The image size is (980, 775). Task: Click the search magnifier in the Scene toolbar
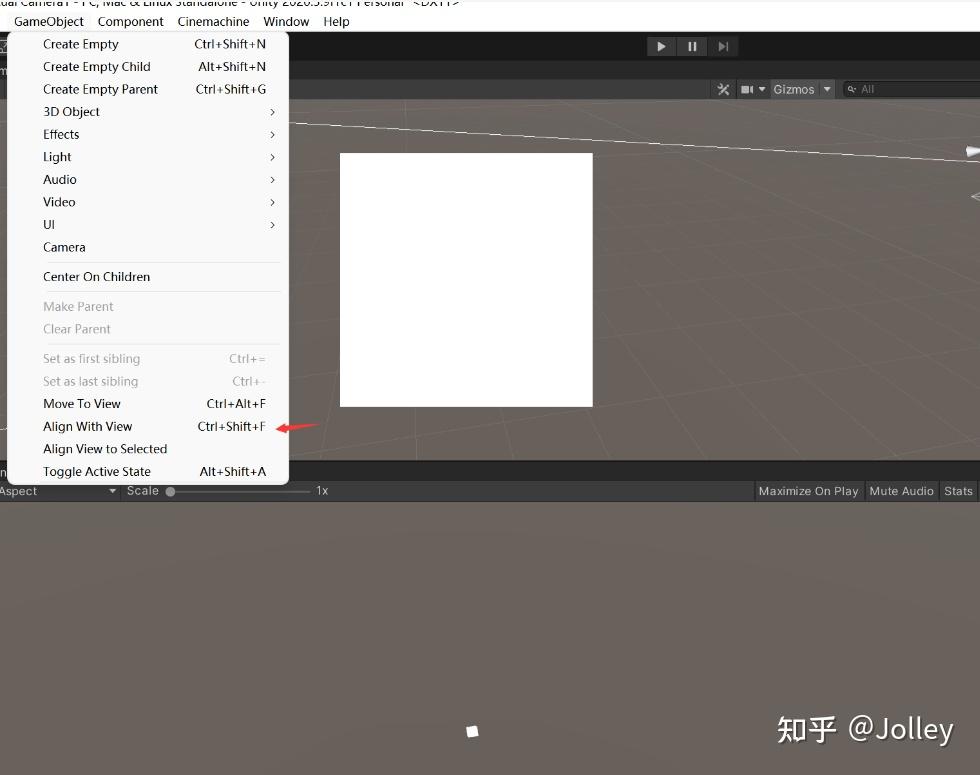851,89
